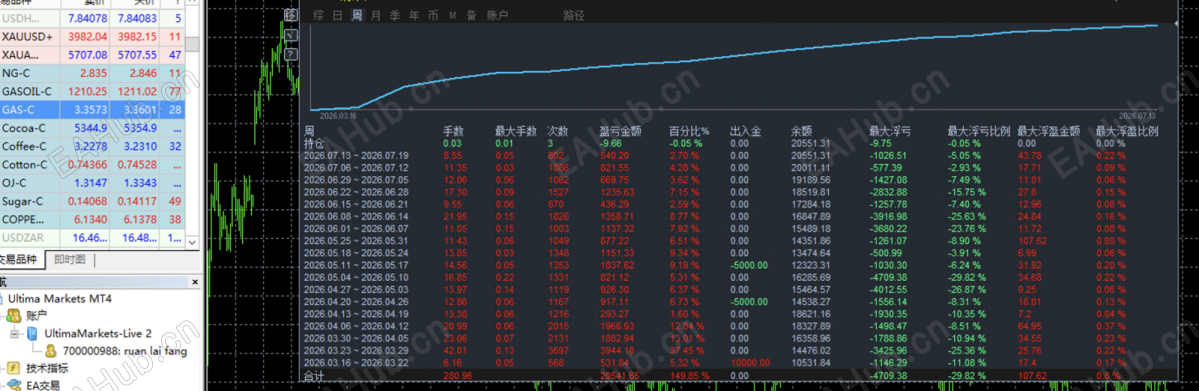Click the 百分比% column header
The width and height of the screenshot is (1199, 391).
(689, 132)
